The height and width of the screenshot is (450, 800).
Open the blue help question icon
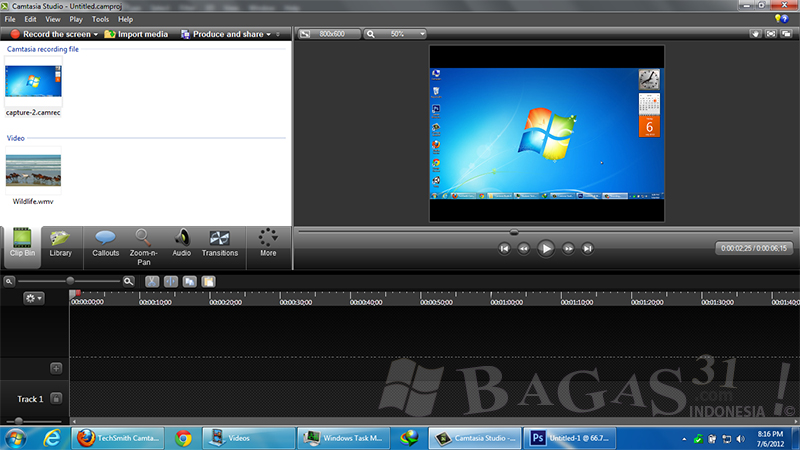(x=785, y=19)
